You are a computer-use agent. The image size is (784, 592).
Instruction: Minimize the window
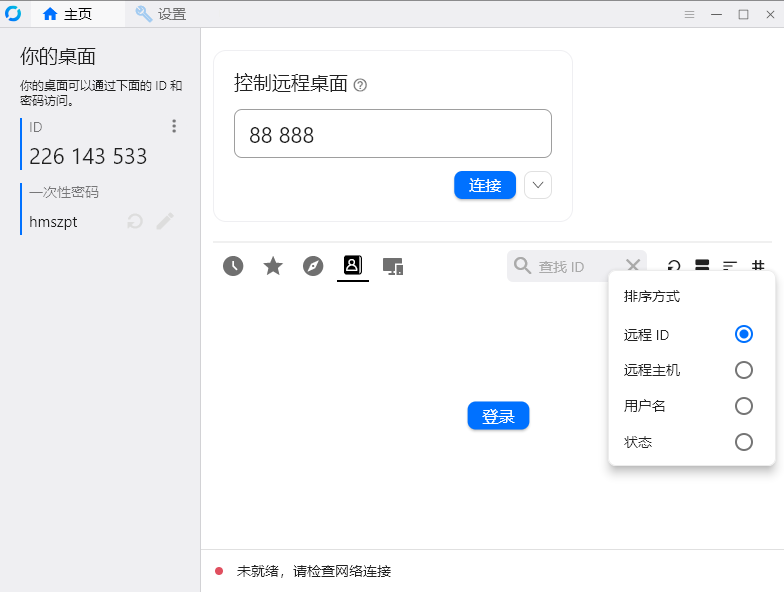[x=716, y=14]
